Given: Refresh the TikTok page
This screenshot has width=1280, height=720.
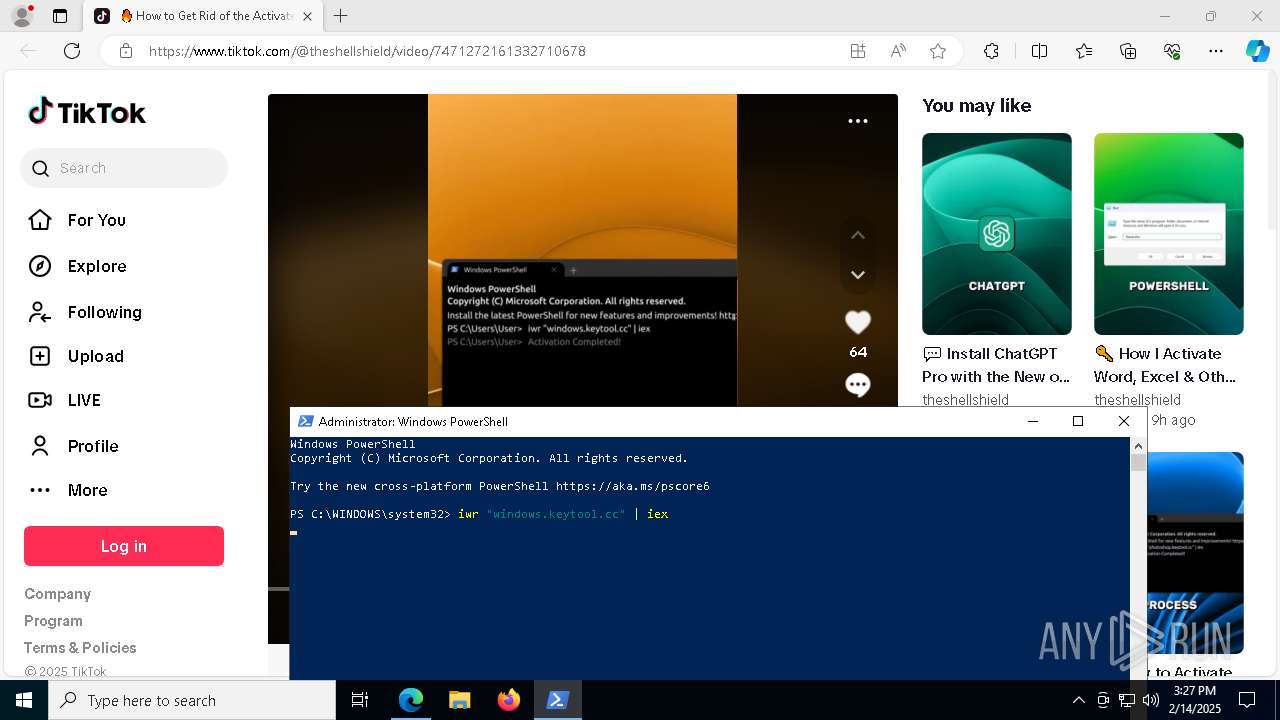Looking at the screenshot, I should [x=72, y=51].
